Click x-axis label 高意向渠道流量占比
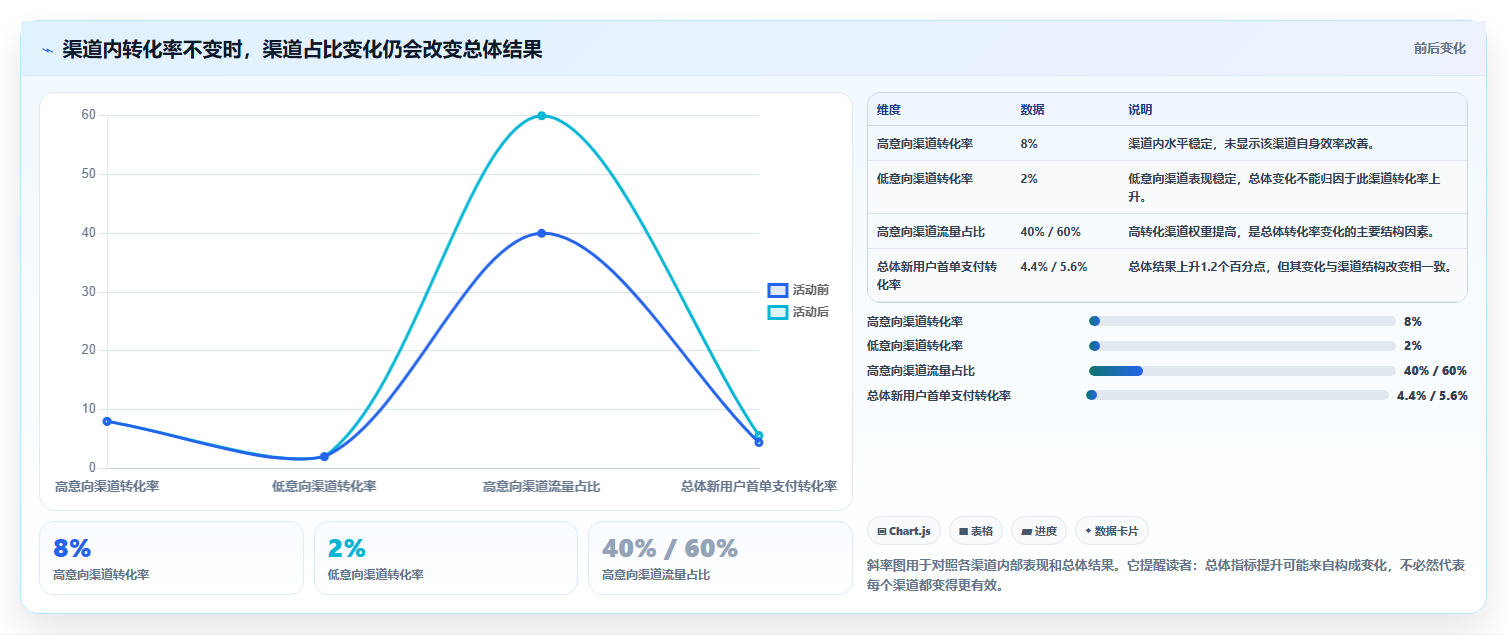This screenshot has width=1507, height=635. coord(541,486)
